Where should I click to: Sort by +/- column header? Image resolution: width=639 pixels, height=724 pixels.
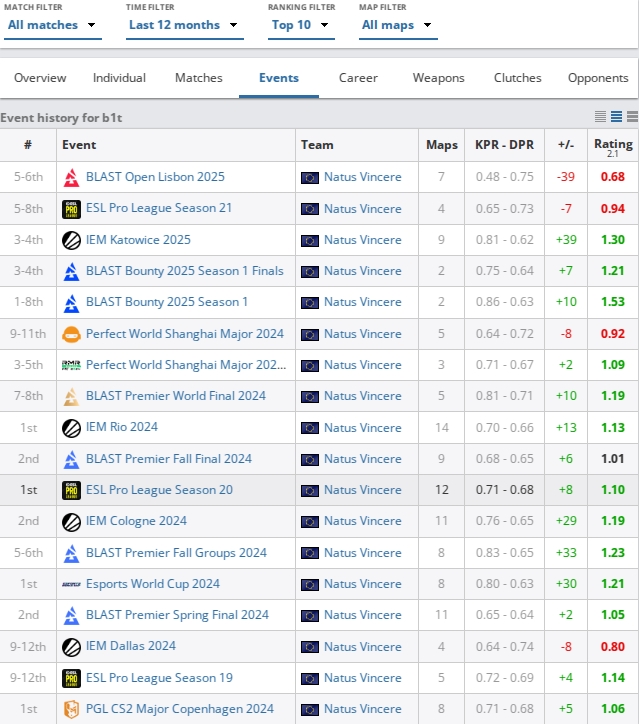pyautogui.click(x=566, y=145)
